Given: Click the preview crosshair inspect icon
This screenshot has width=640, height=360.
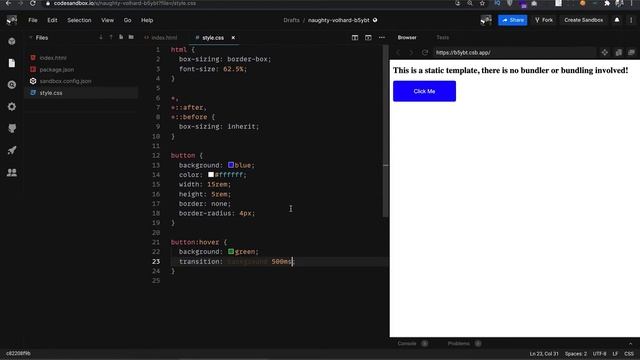Looking at the screenshot, I should click(x=604, y=52).
